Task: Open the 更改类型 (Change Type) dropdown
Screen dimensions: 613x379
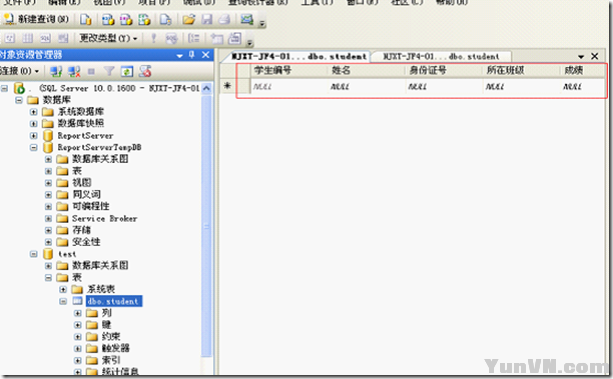Action: click(108, 38)
